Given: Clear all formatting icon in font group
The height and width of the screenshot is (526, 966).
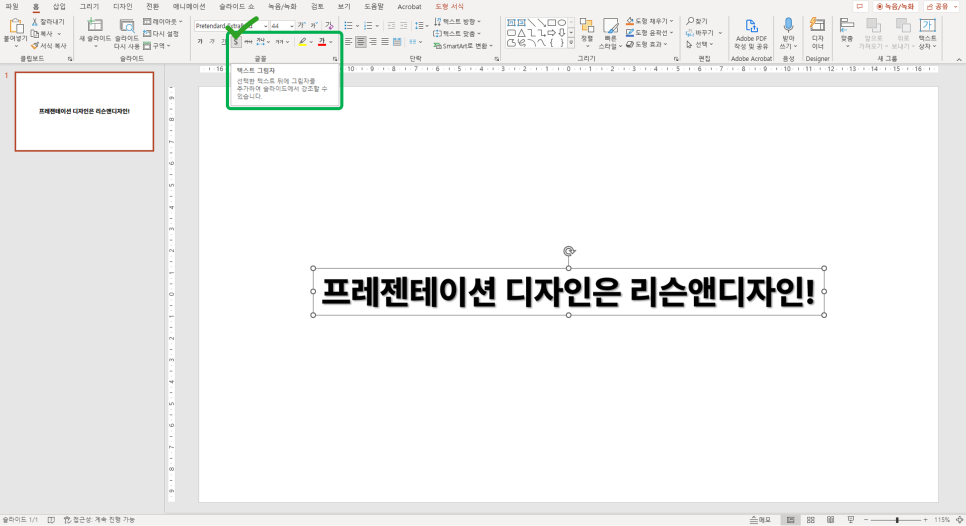Looking at the screenshot, I should coord(329,26).
